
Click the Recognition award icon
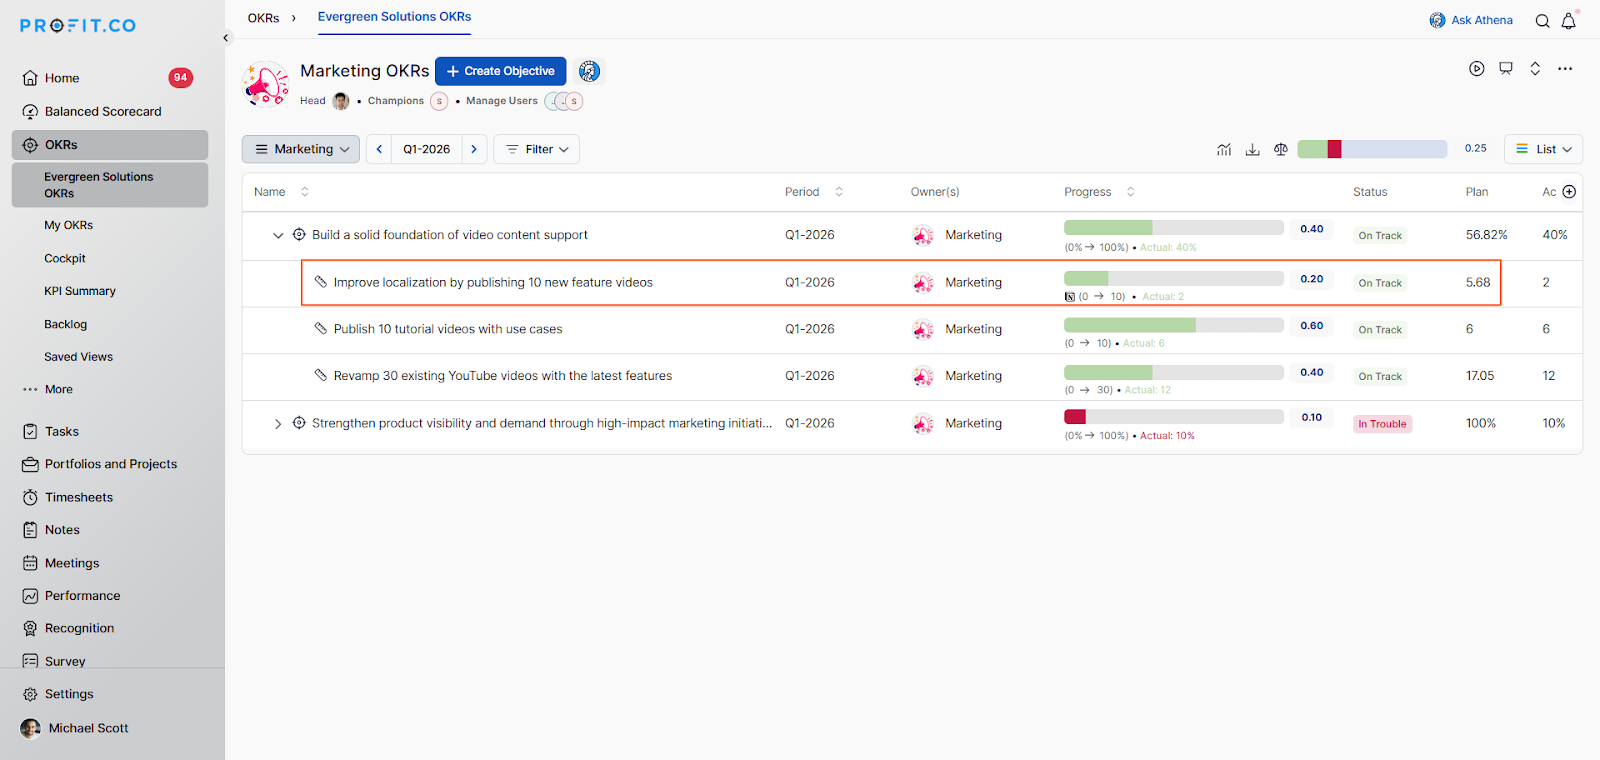coord(30,628)
